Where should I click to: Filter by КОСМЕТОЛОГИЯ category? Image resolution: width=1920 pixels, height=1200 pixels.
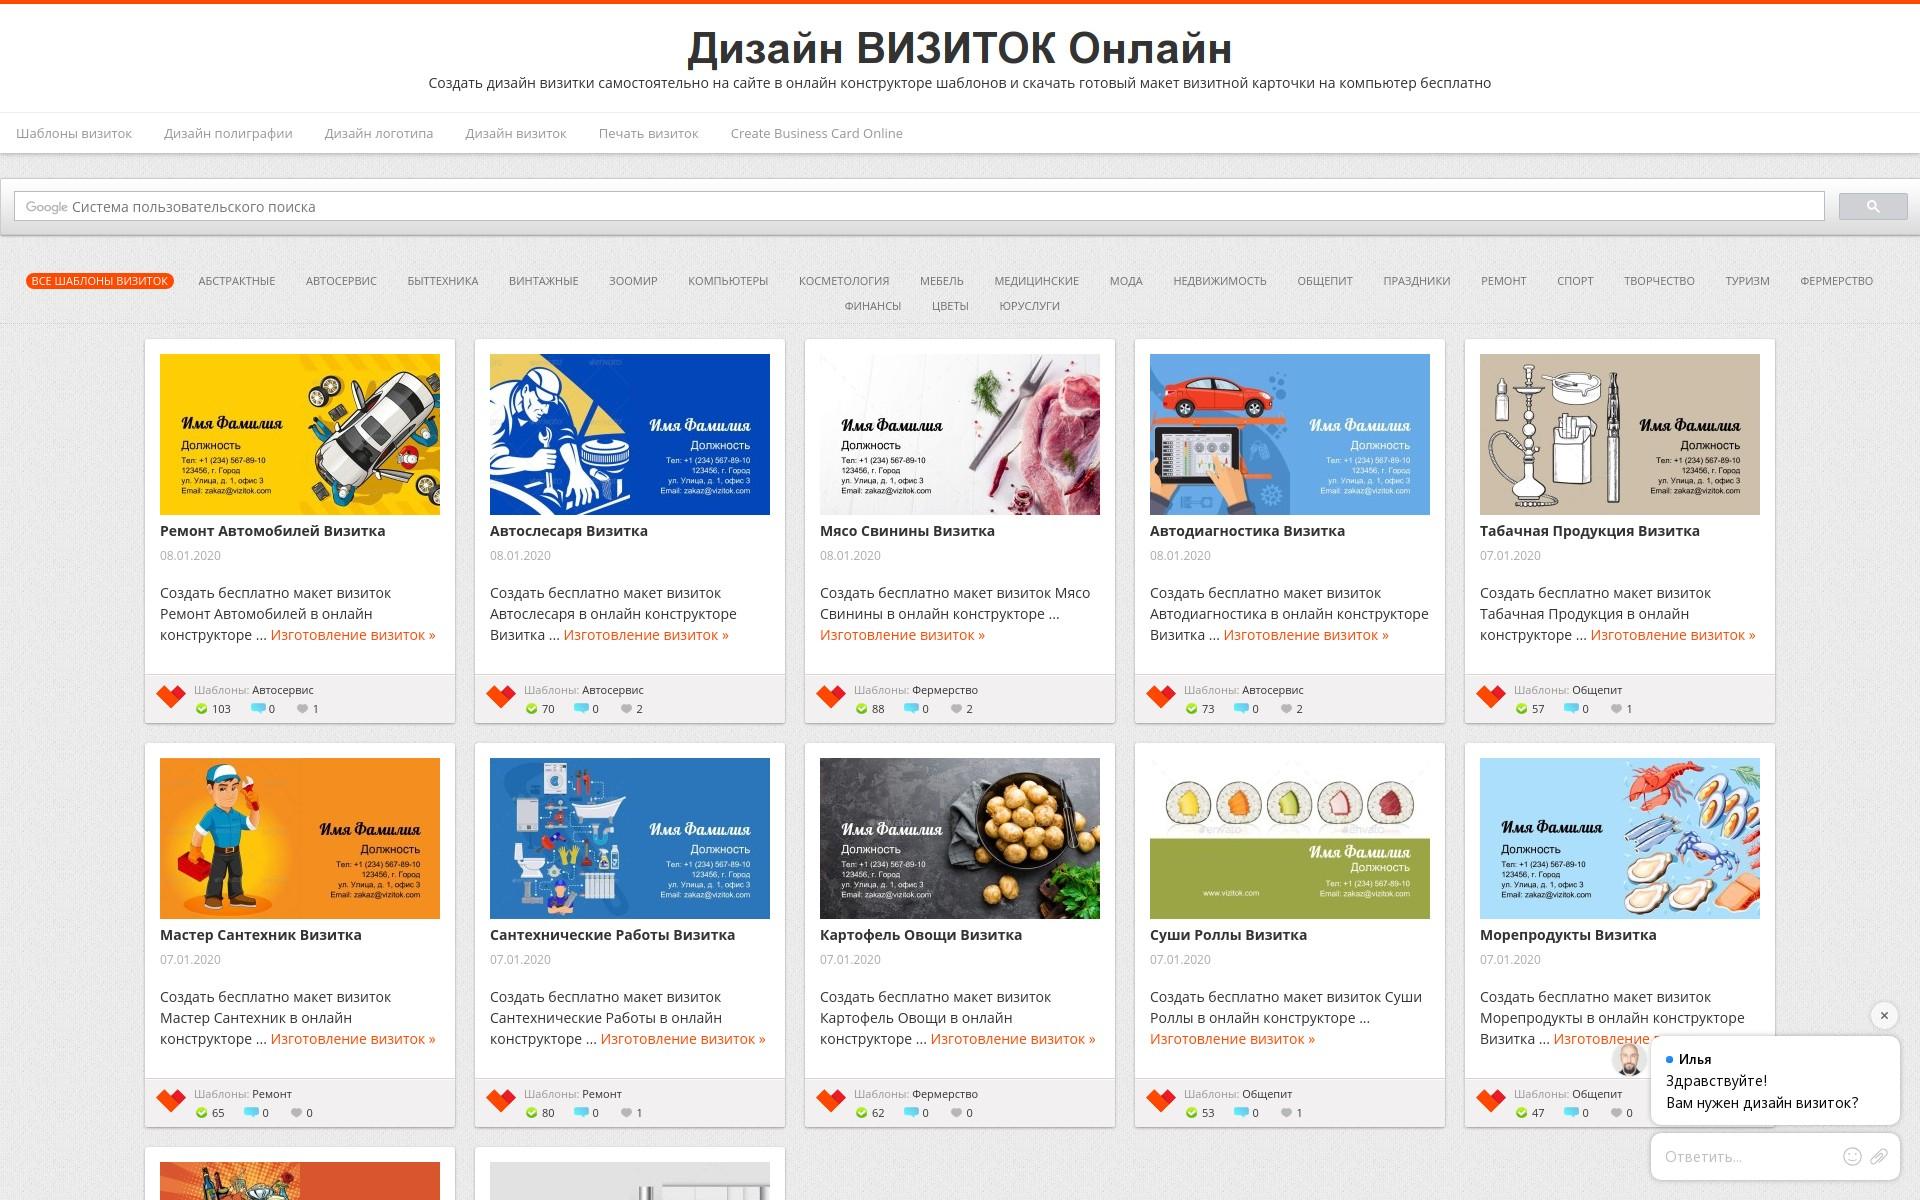pyautogui.click(x=844, y=281)
